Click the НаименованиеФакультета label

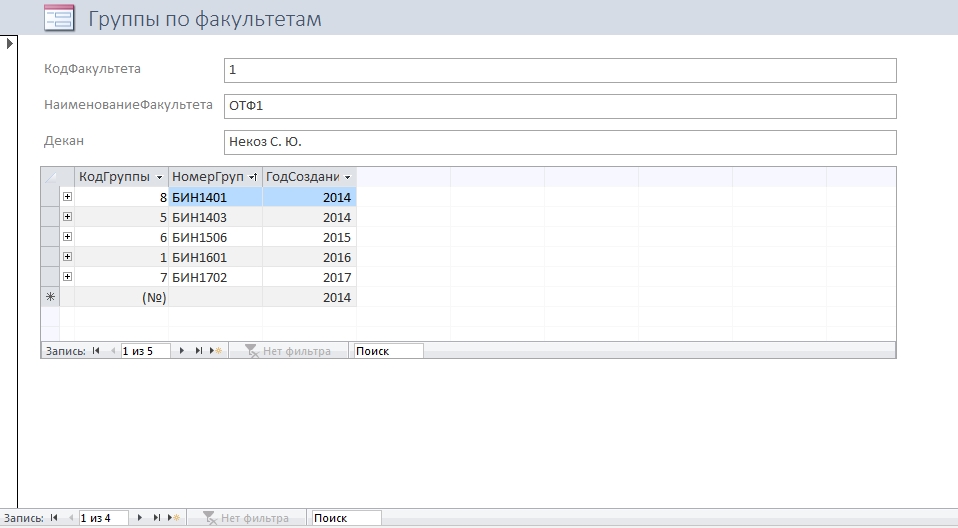coord(128,104)
